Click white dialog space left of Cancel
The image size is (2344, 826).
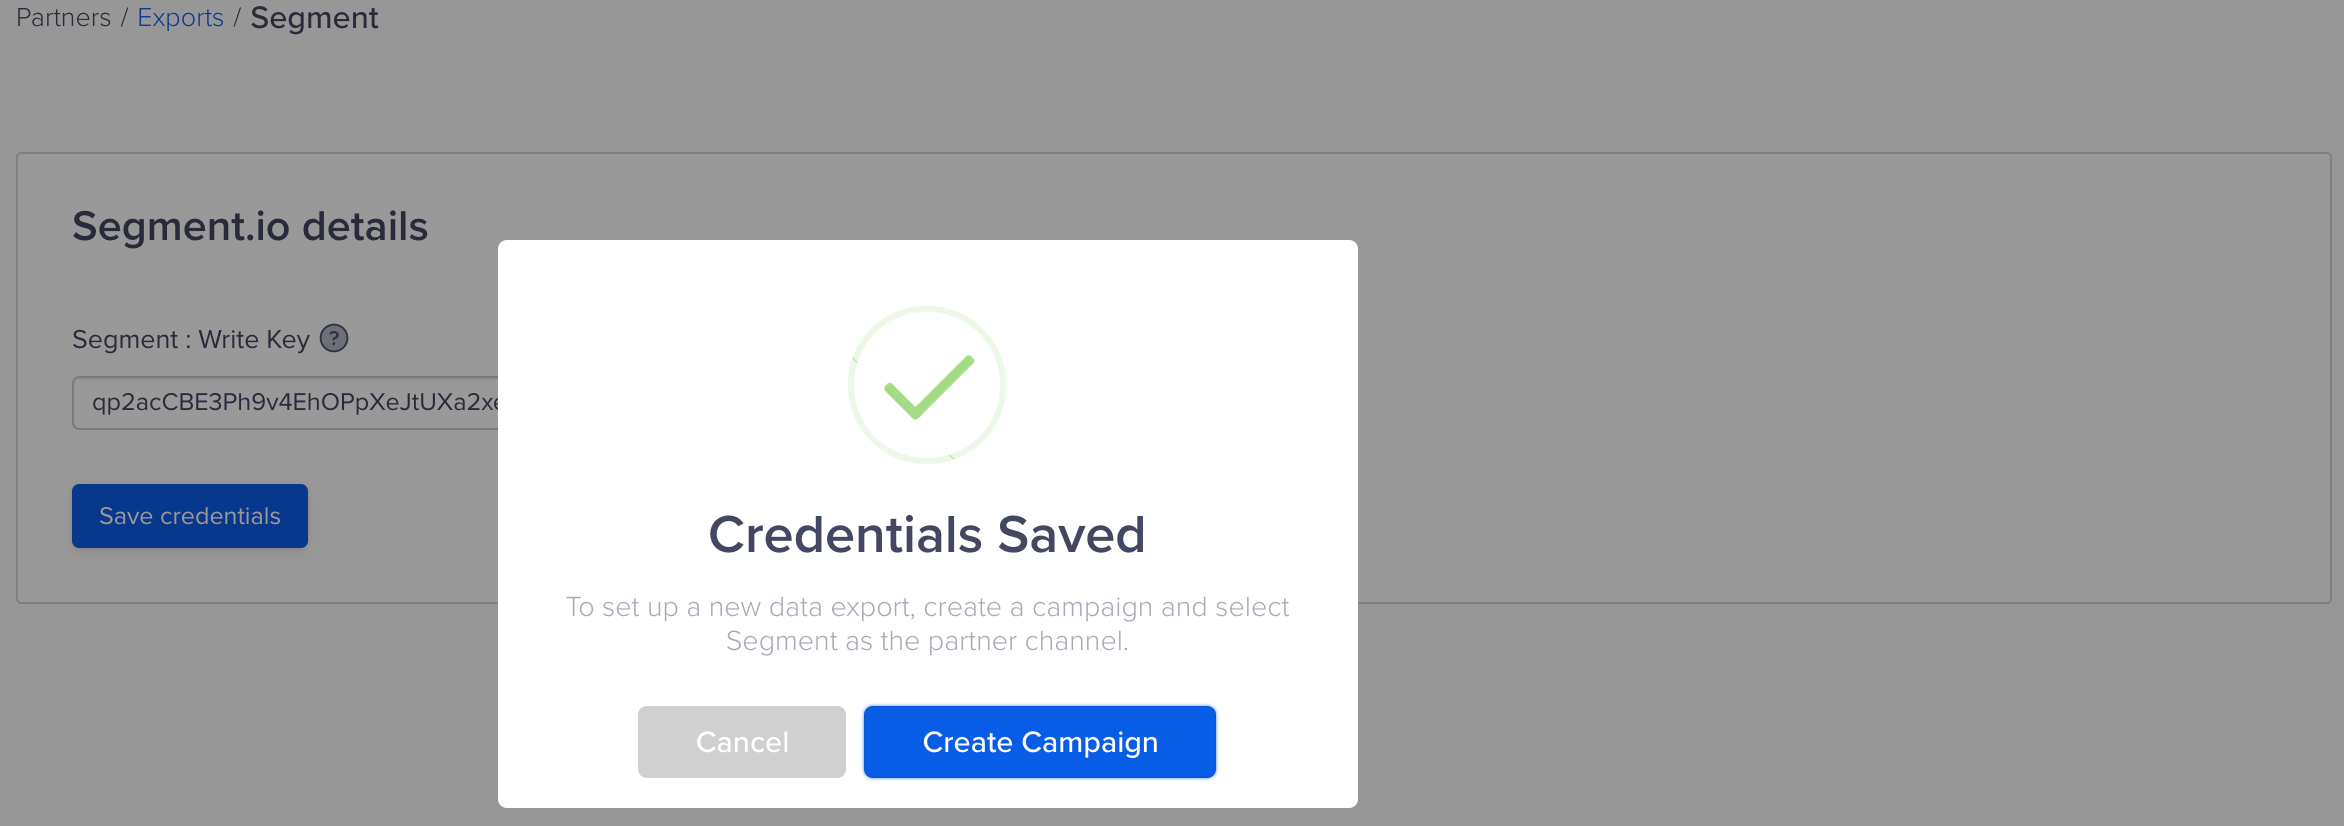pyautogui.click(x=568, y=742)
